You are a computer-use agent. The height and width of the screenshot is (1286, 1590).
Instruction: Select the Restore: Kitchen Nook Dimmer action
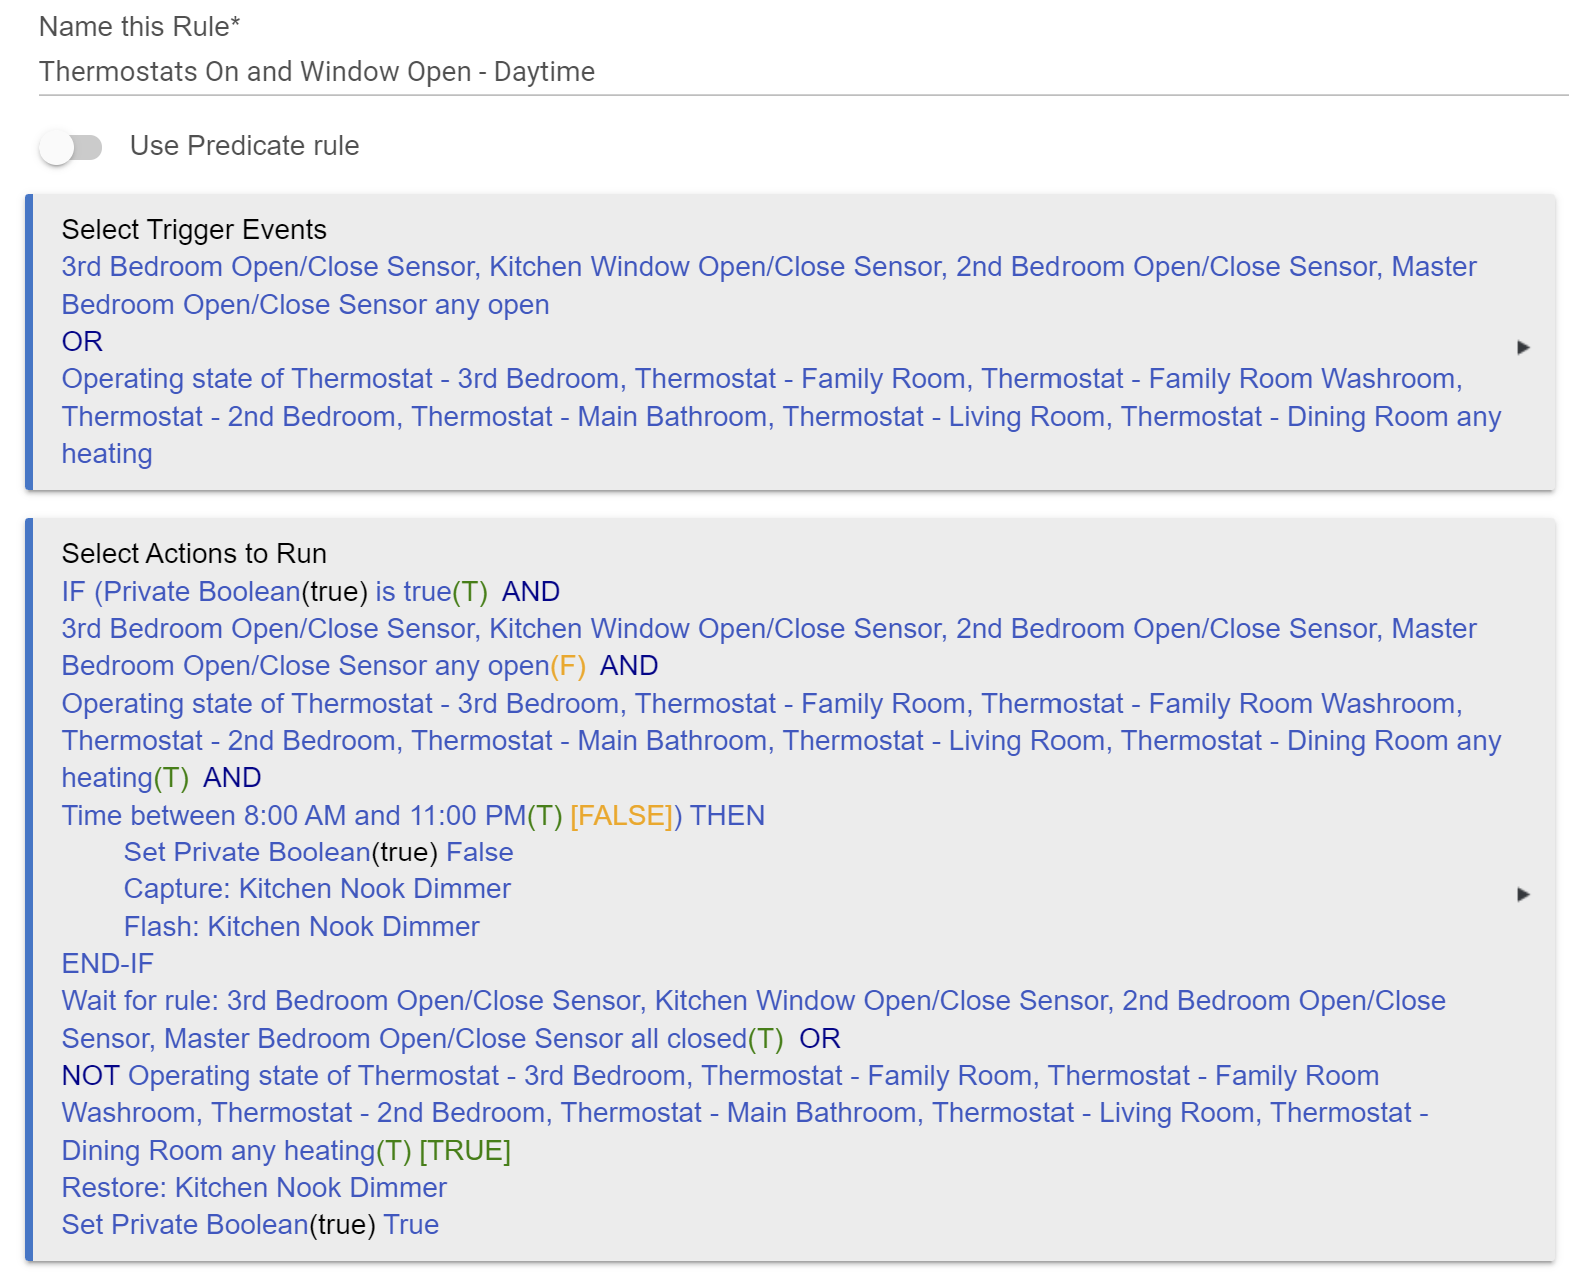click(x=254, y=1188)
